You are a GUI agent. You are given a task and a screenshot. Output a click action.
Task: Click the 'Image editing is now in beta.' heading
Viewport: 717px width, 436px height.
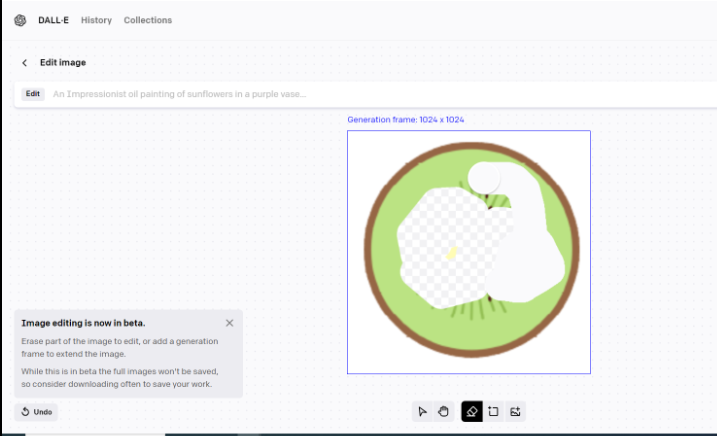(x=83, y=323)
